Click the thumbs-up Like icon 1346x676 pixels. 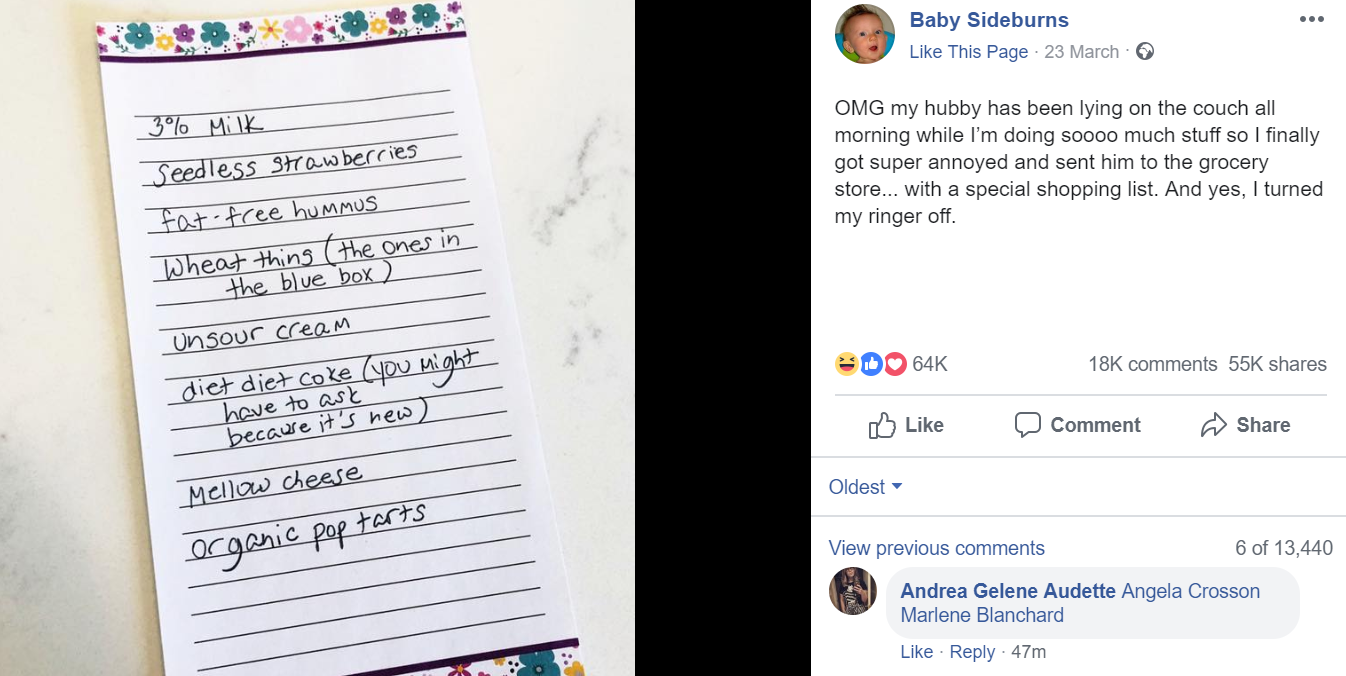pos(882,425)
